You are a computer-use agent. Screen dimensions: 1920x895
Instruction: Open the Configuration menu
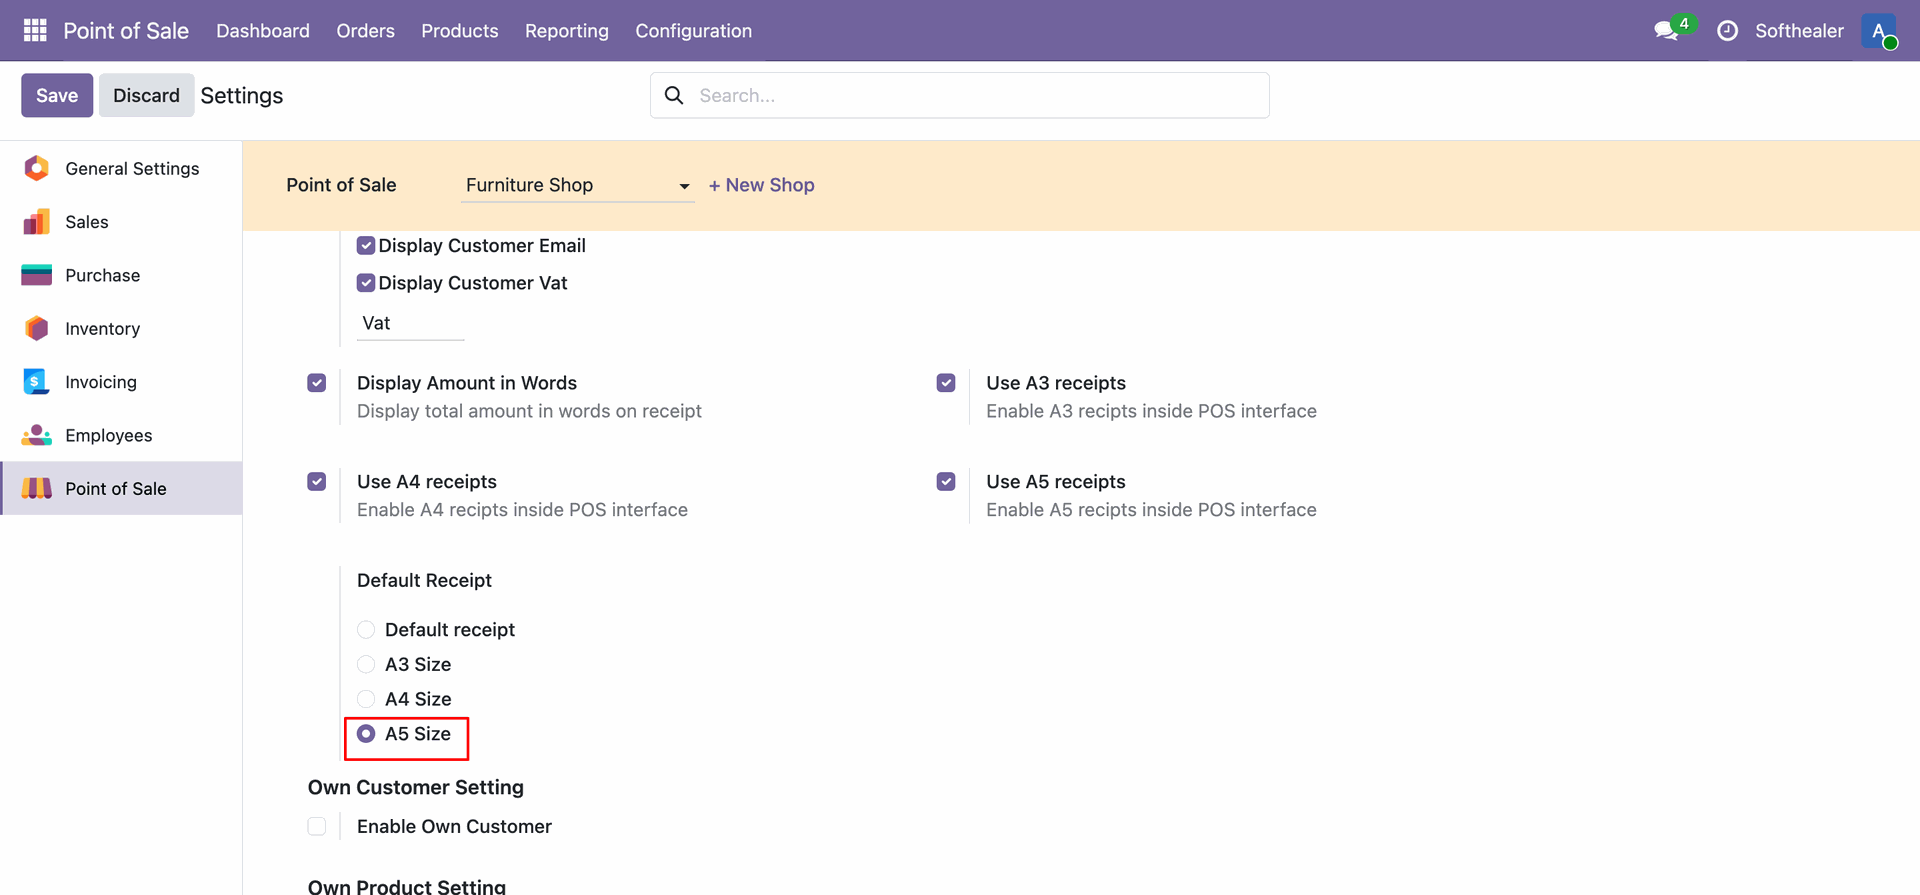pos(694,31)
